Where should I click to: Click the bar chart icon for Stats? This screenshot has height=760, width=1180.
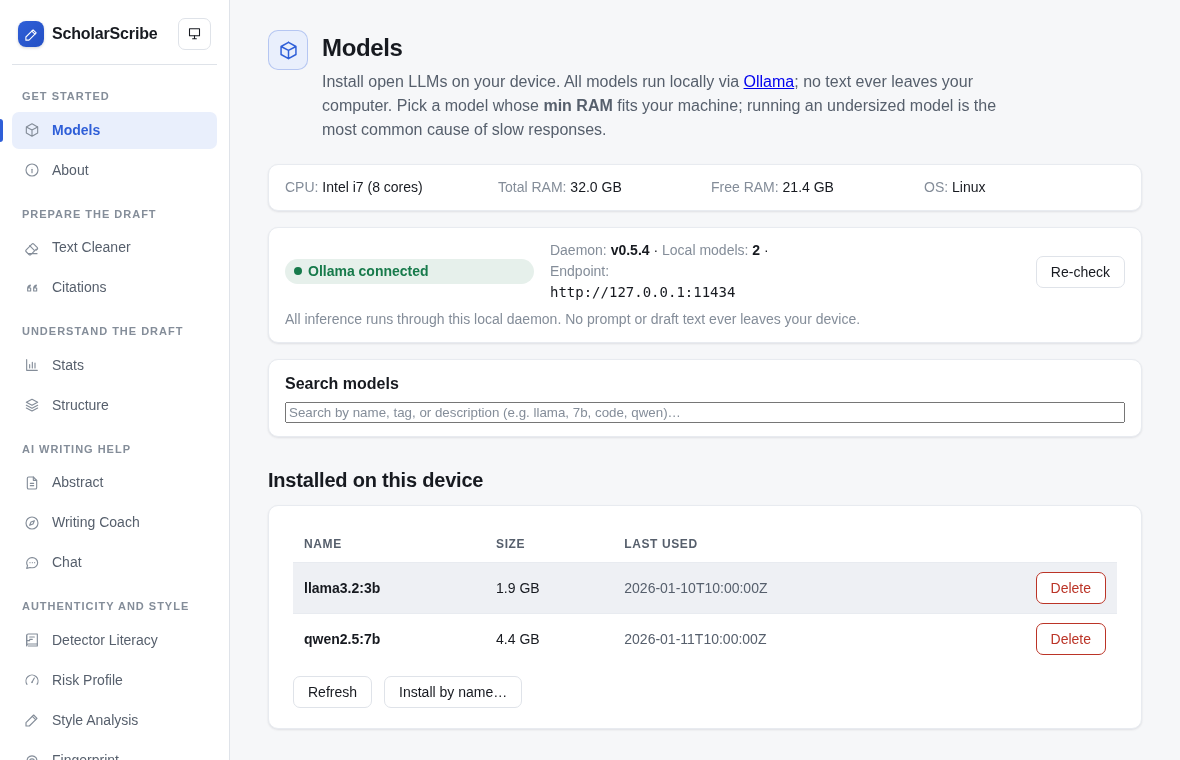(x=32, y=365)
